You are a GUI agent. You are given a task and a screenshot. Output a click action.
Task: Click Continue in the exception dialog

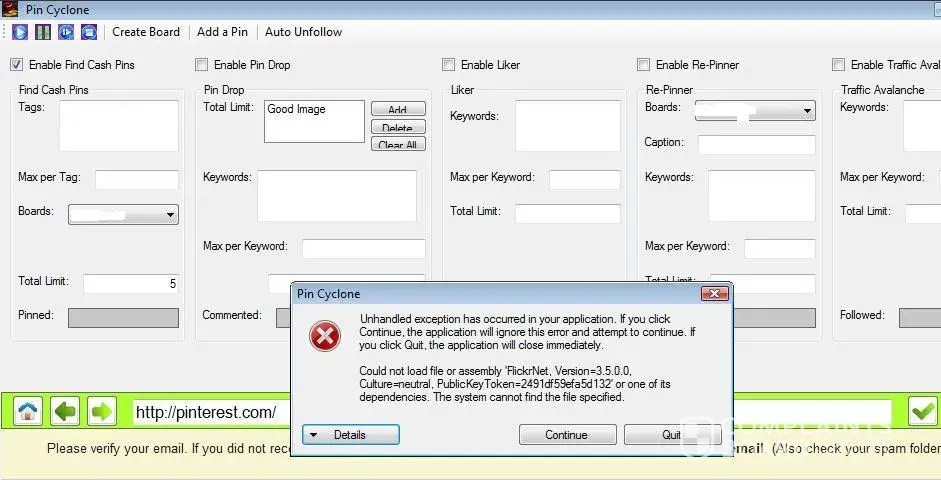point(567,435)
